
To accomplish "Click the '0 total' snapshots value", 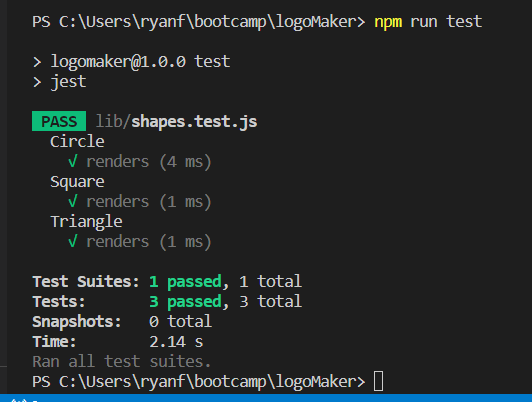I will [180, 322].
